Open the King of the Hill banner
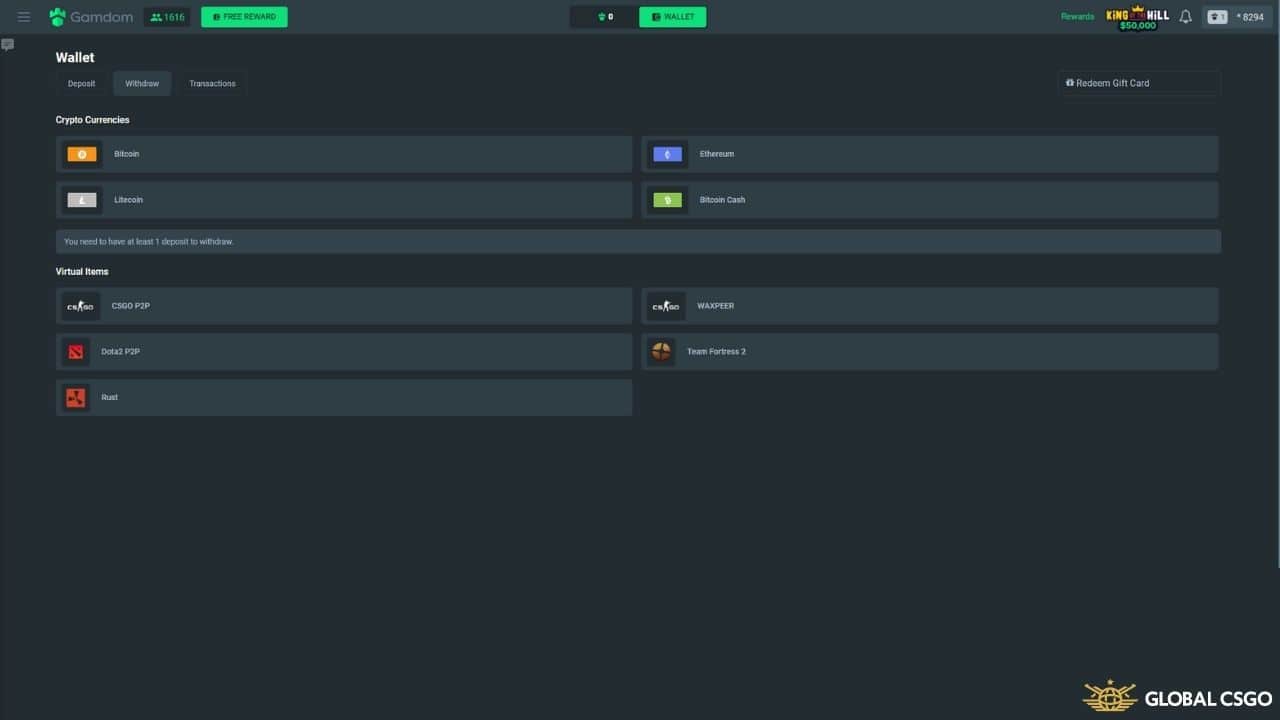The height and width of the screenshot is (720, 1280). click(1137, 18)
